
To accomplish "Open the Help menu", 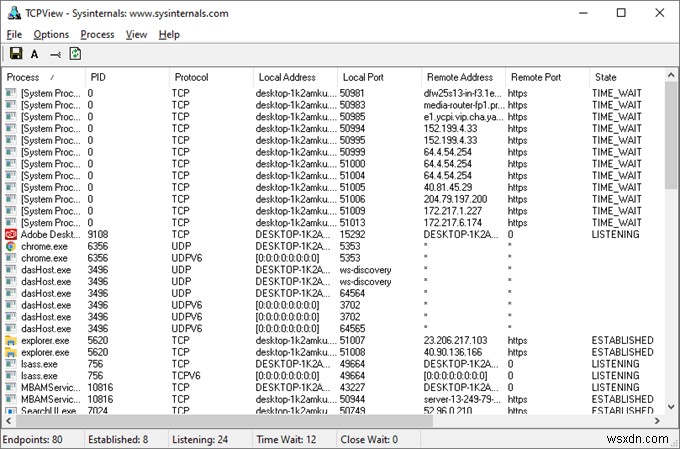I will (169, 35).
